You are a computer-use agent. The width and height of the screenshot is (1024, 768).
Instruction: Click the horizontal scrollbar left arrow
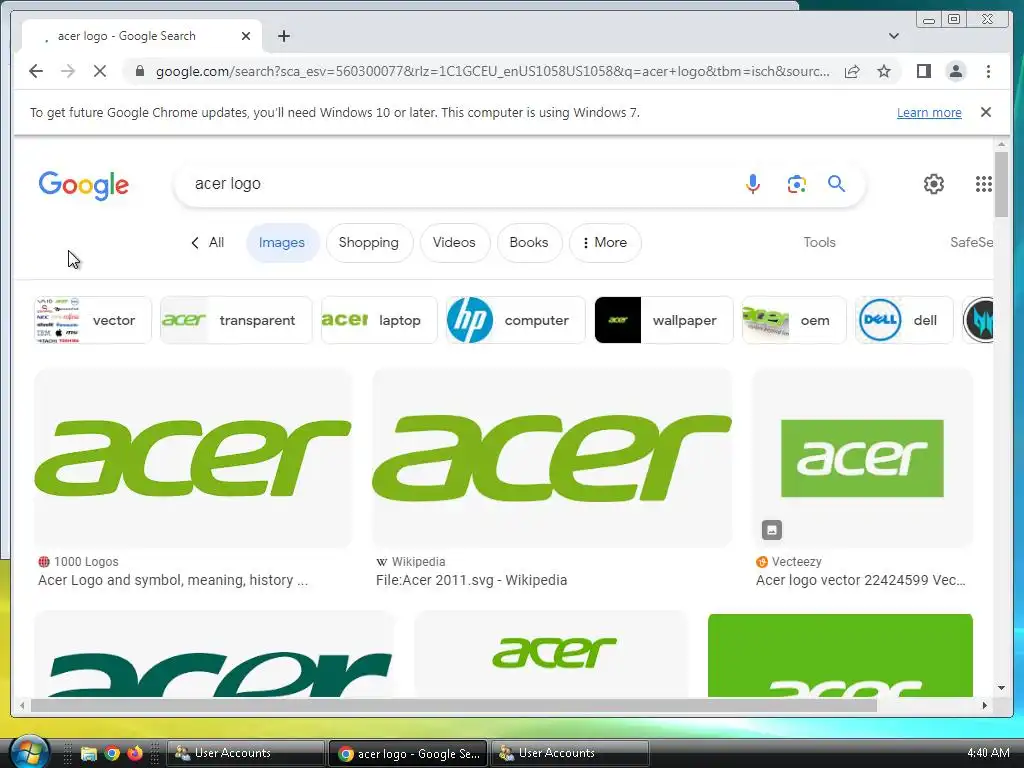22,705
